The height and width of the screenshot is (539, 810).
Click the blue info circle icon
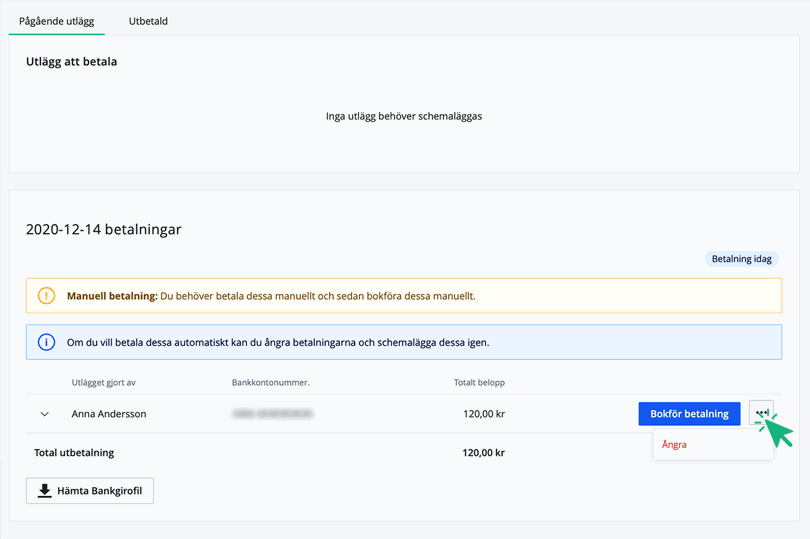[46, 342]
